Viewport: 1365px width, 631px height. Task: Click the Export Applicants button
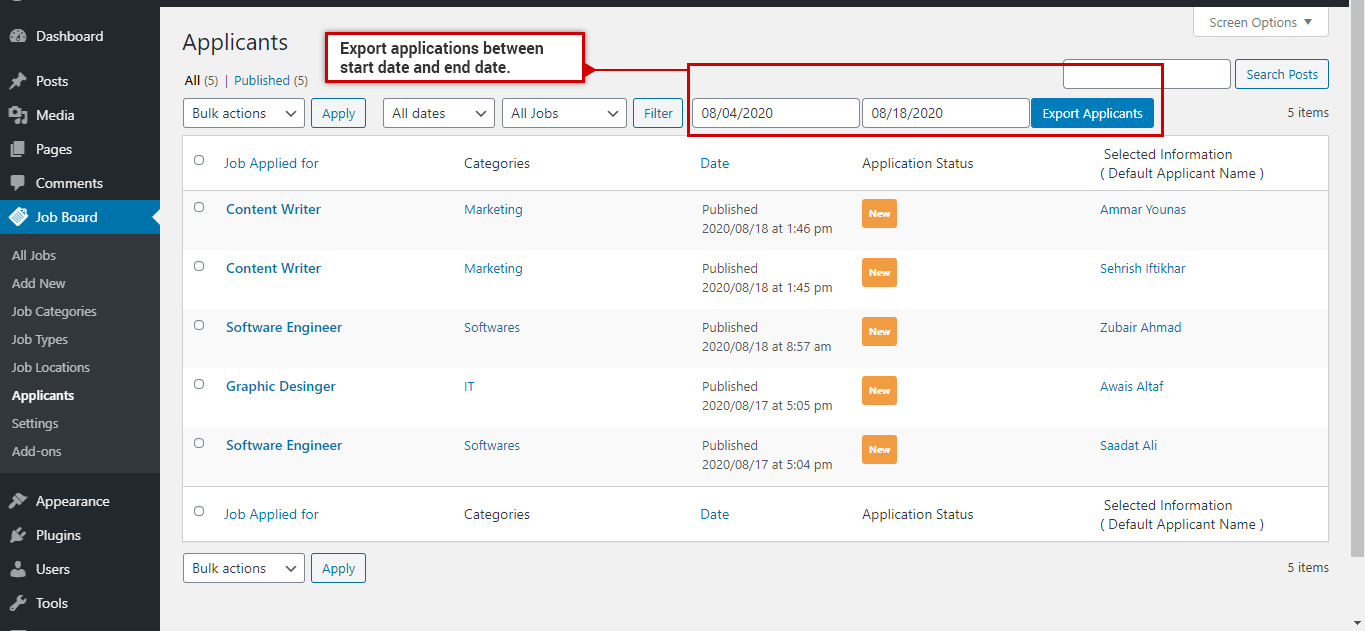tap(1092, 113)
